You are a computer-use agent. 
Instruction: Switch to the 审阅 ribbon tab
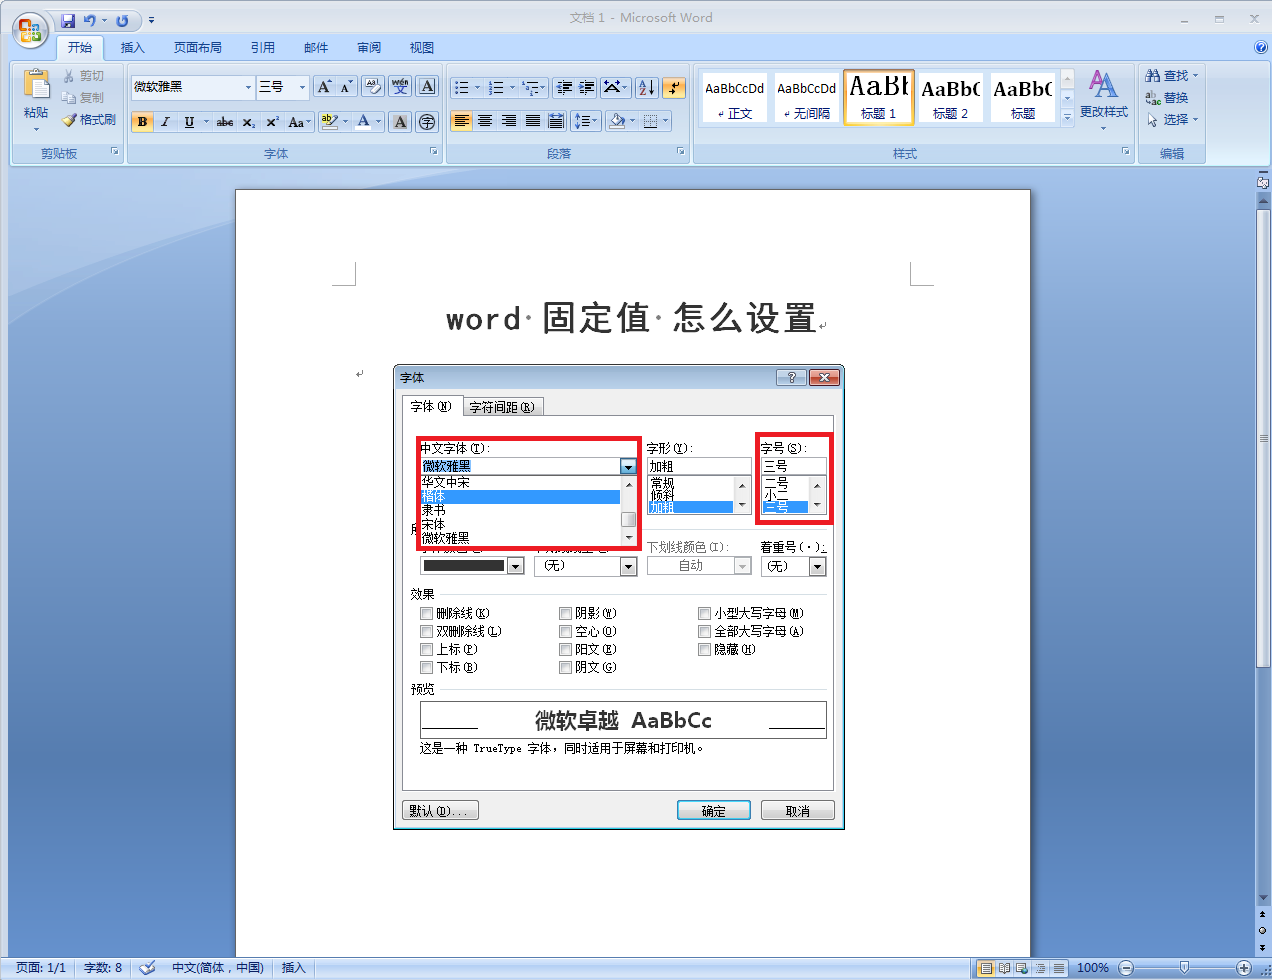[x=369, y=48]
